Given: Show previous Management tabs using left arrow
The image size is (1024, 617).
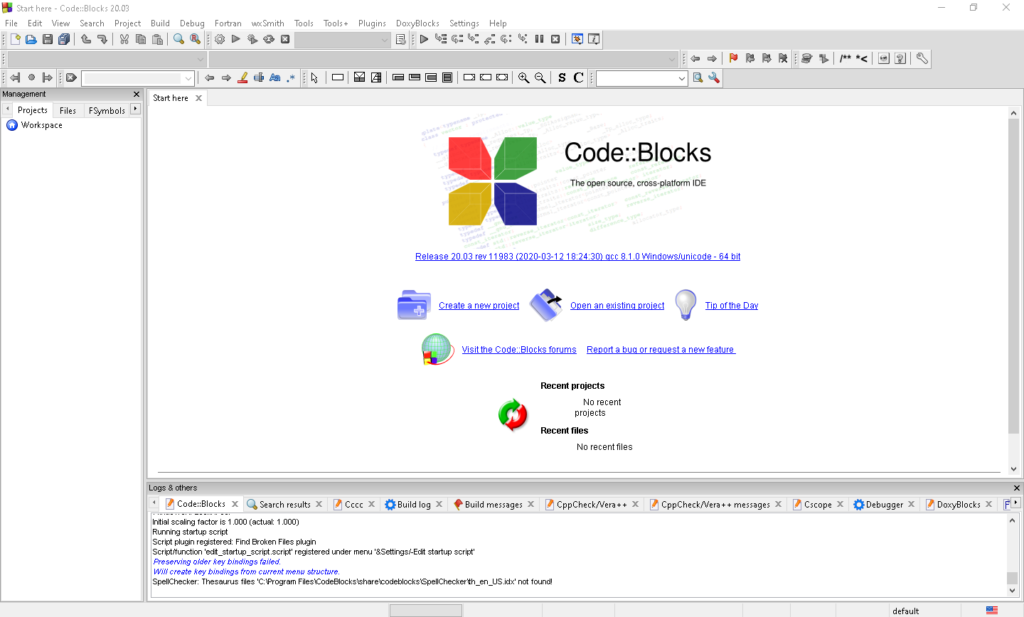Looking at the screenshot, I should pos(7,109).
